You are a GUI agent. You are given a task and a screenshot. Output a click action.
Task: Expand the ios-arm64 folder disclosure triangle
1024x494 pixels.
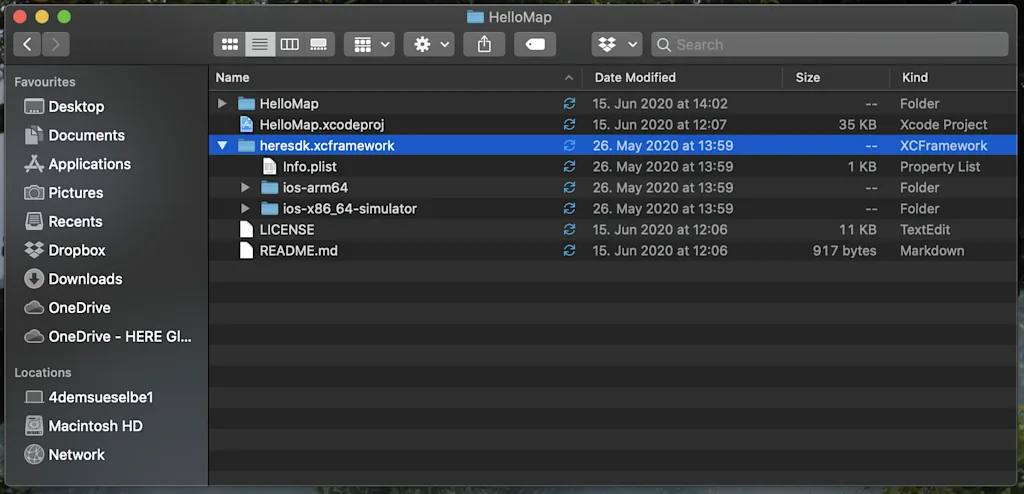[246, 188]
